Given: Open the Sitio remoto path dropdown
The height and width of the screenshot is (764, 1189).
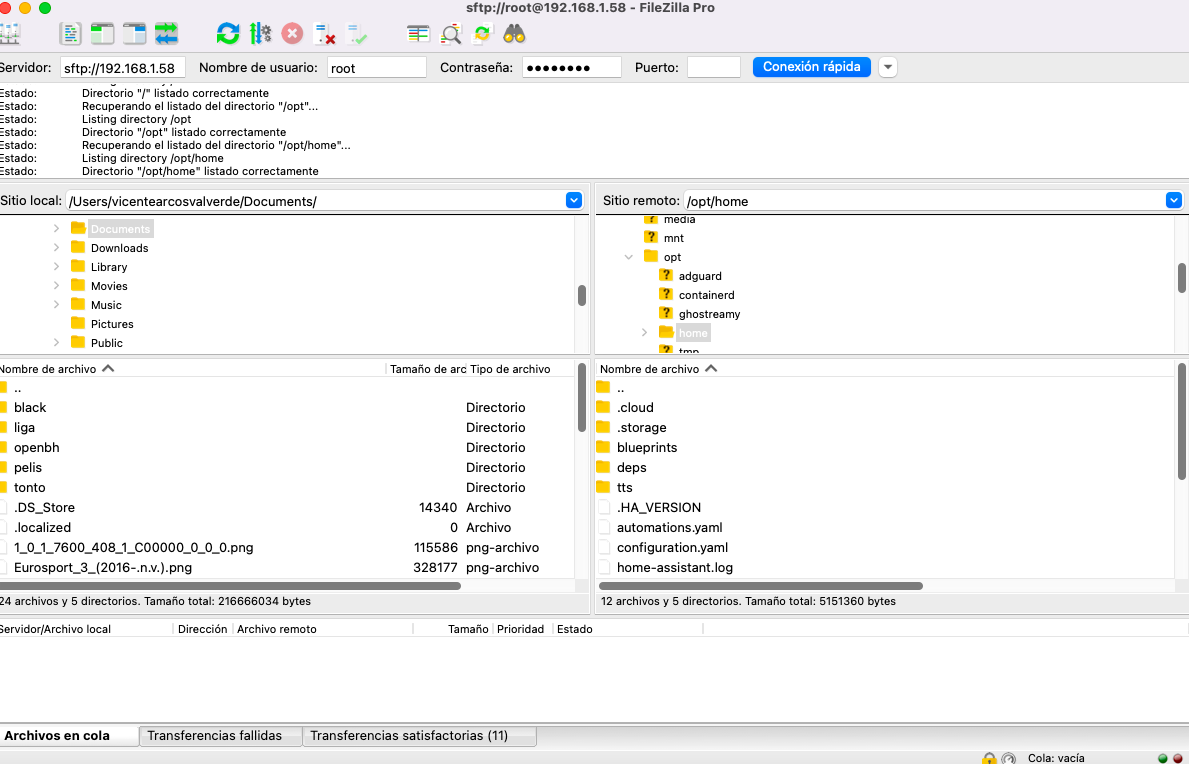Looking at the screenshot, I should click(x=1173, y=200).
